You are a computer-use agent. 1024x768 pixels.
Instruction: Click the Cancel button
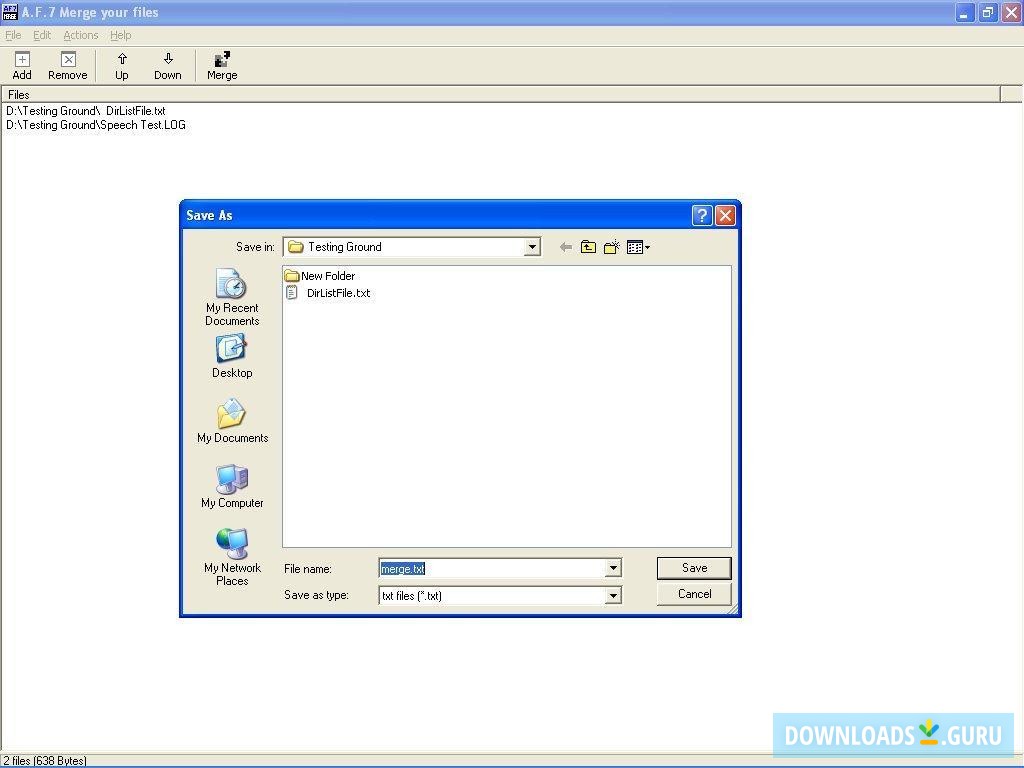694,593
